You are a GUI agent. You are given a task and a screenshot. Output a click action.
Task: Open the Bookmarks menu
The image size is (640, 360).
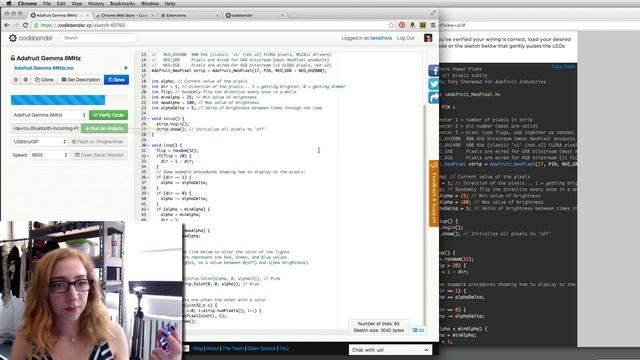point(122,4)
